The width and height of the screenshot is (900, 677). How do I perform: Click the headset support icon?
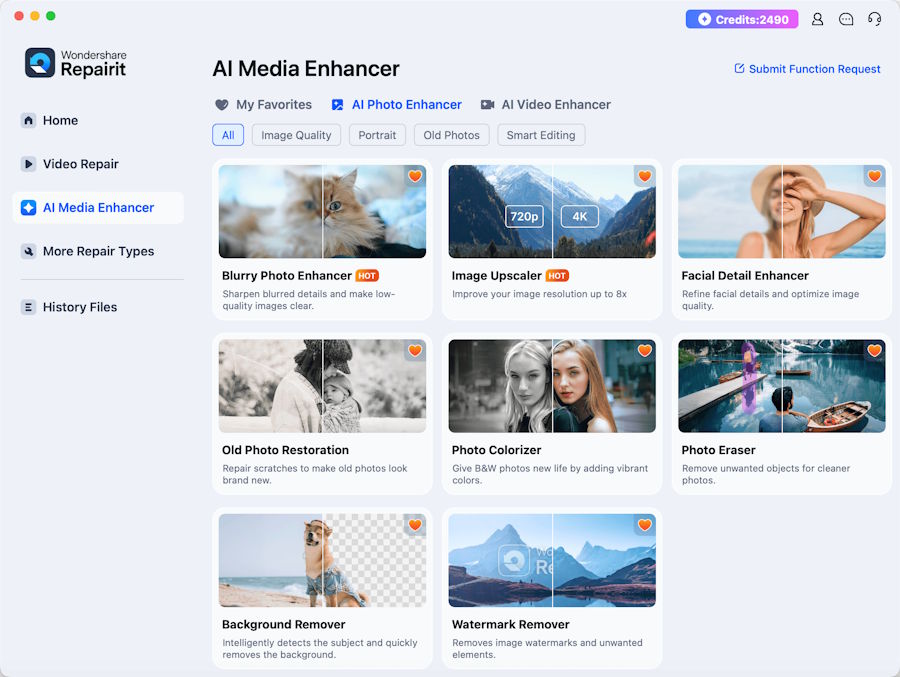click(x=874, y=20)
